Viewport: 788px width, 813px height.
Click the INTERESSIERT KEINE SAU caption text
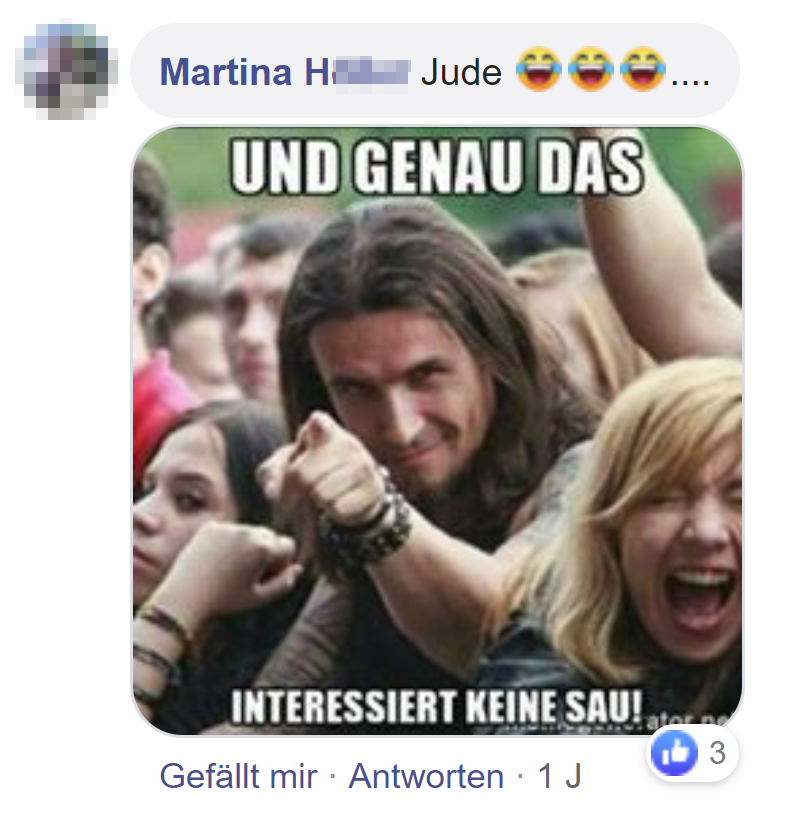tap(437, 706)
